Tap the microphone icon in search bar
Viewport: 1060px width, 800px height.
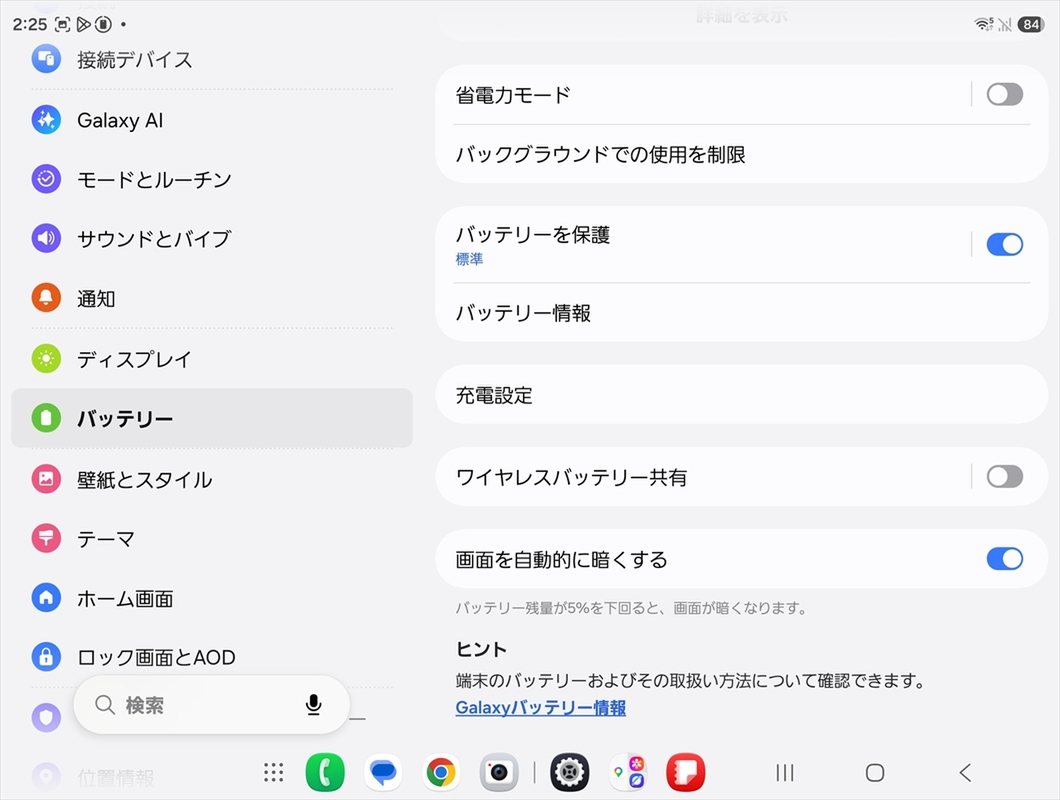coord(313,705)
